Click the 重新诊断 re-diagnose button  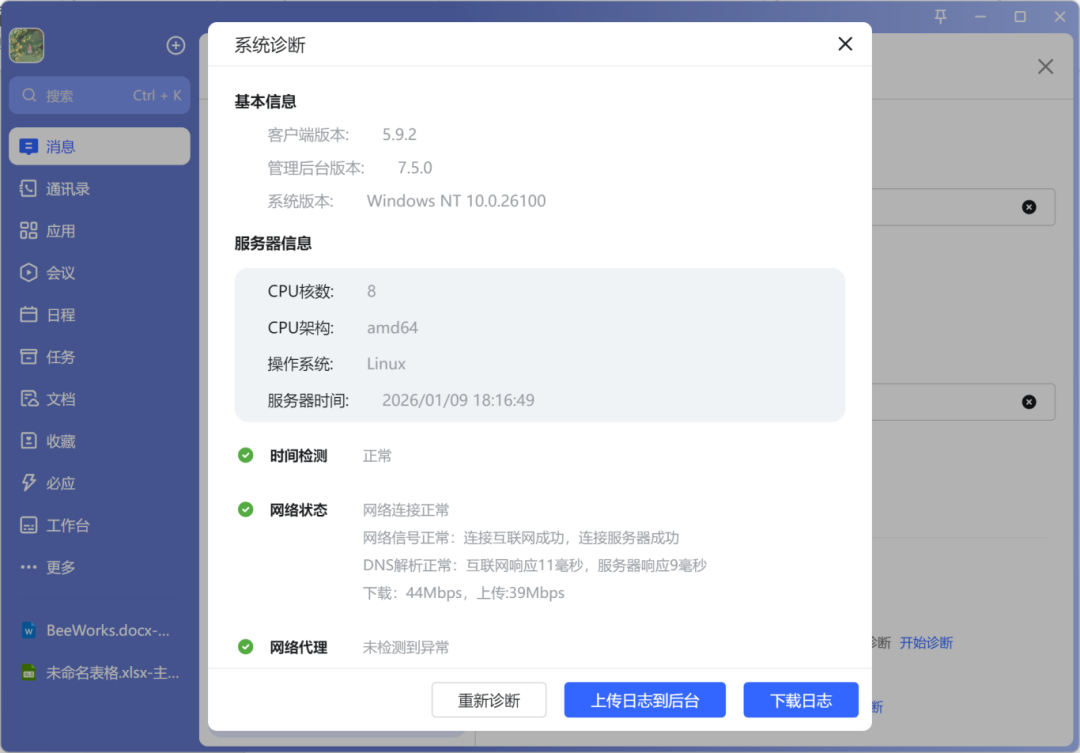point(489,699)
